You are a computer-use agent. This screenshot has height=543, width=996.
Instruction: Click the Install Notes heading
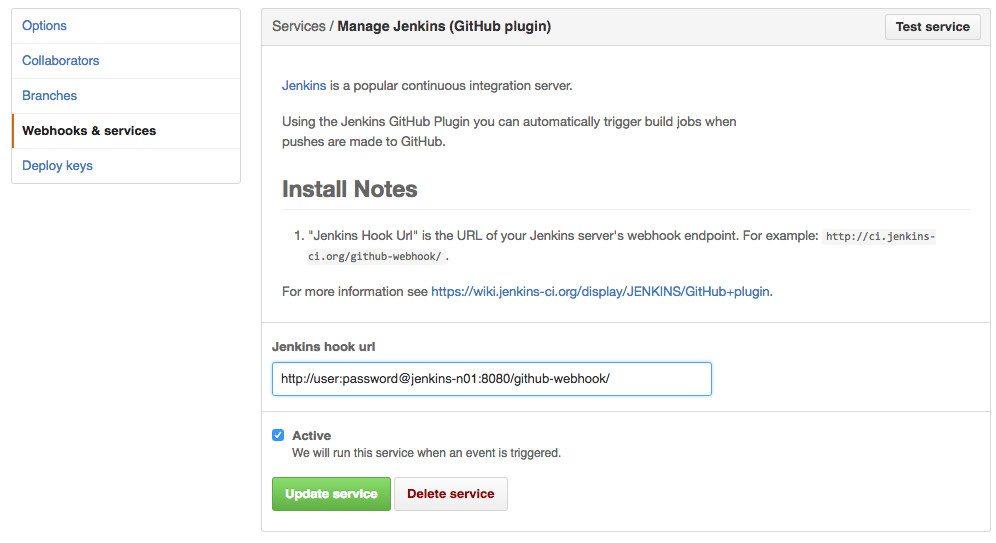click(x=349, y=189)
